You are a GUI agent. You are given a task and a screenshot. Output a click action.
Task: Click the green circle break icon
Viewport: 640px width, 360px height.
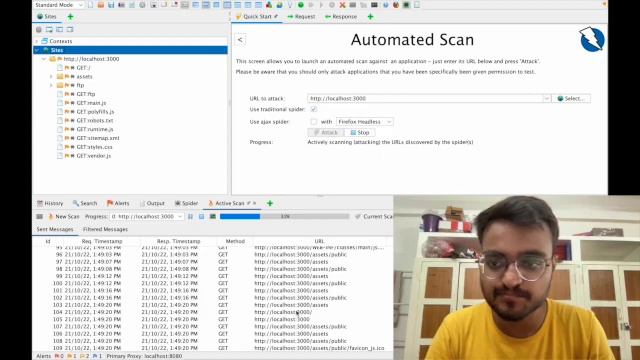(x=301, y=5)
